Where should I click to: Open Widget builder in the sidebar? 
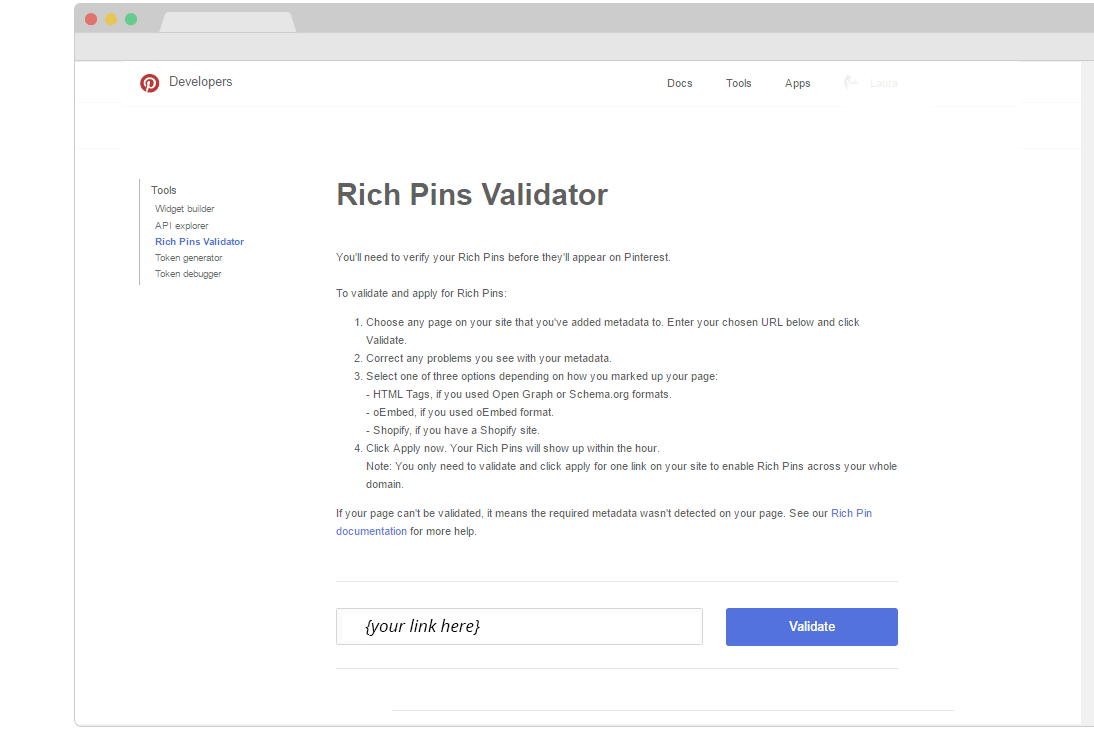pyautogui.click(x=185, y=209)
